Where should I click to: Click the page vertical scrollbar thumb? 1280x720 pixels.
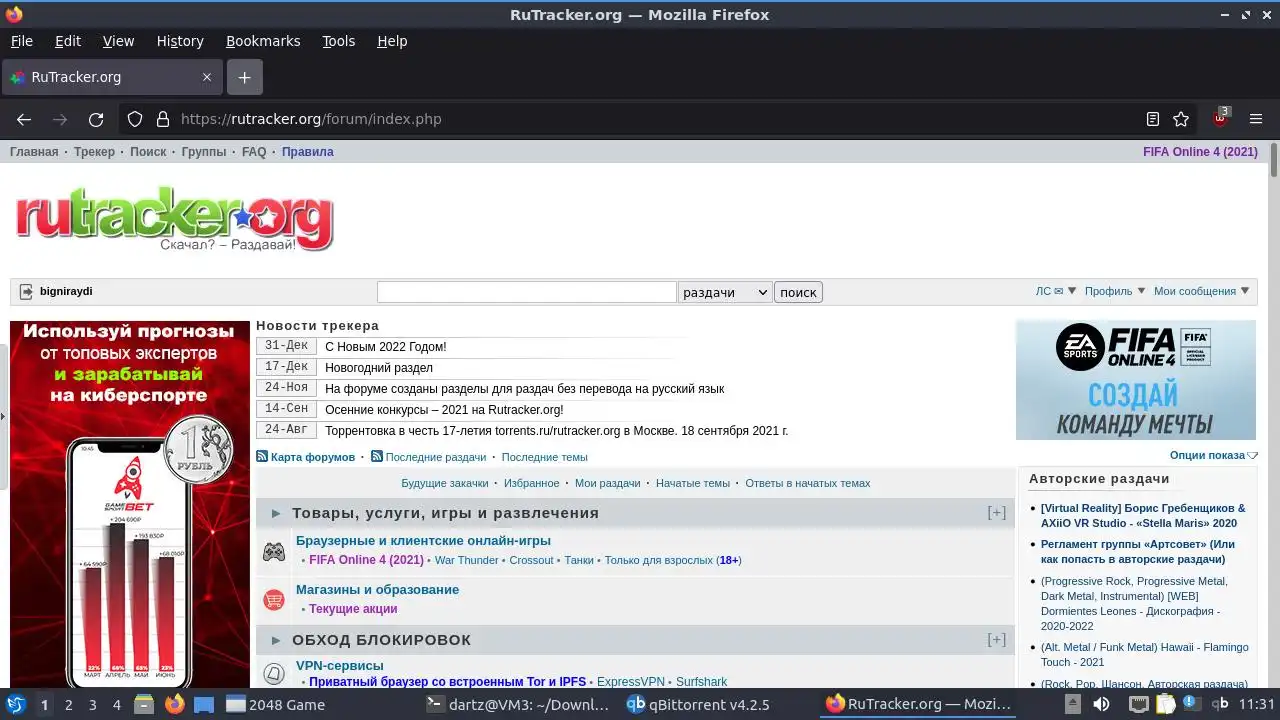pyautogui.click(x=1274, y=161)
